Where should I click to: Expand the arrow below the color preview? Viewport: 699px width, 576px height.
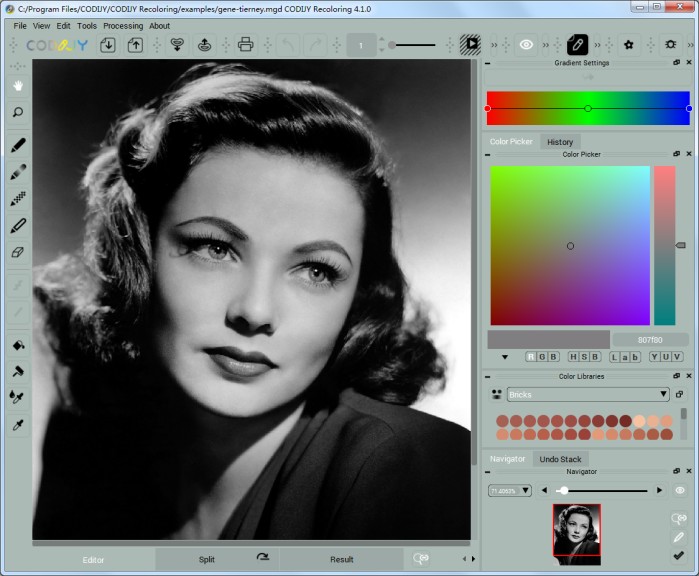point(505,357)
